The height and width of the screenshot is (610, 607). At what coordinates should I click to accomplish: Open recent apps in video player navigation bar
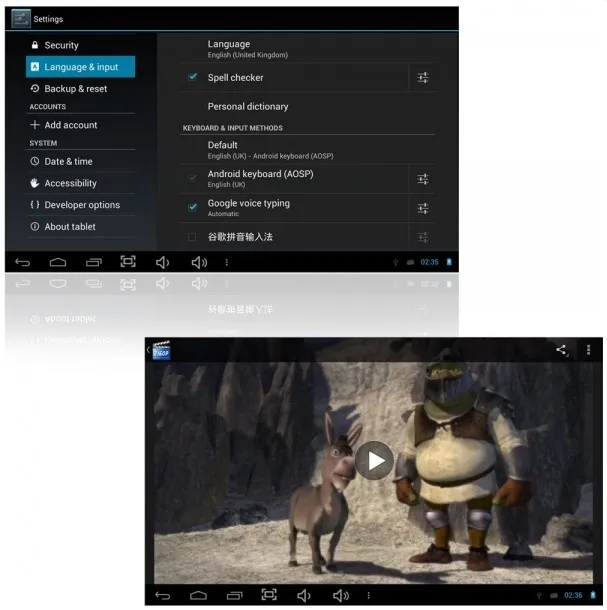(x=234, y=596)
